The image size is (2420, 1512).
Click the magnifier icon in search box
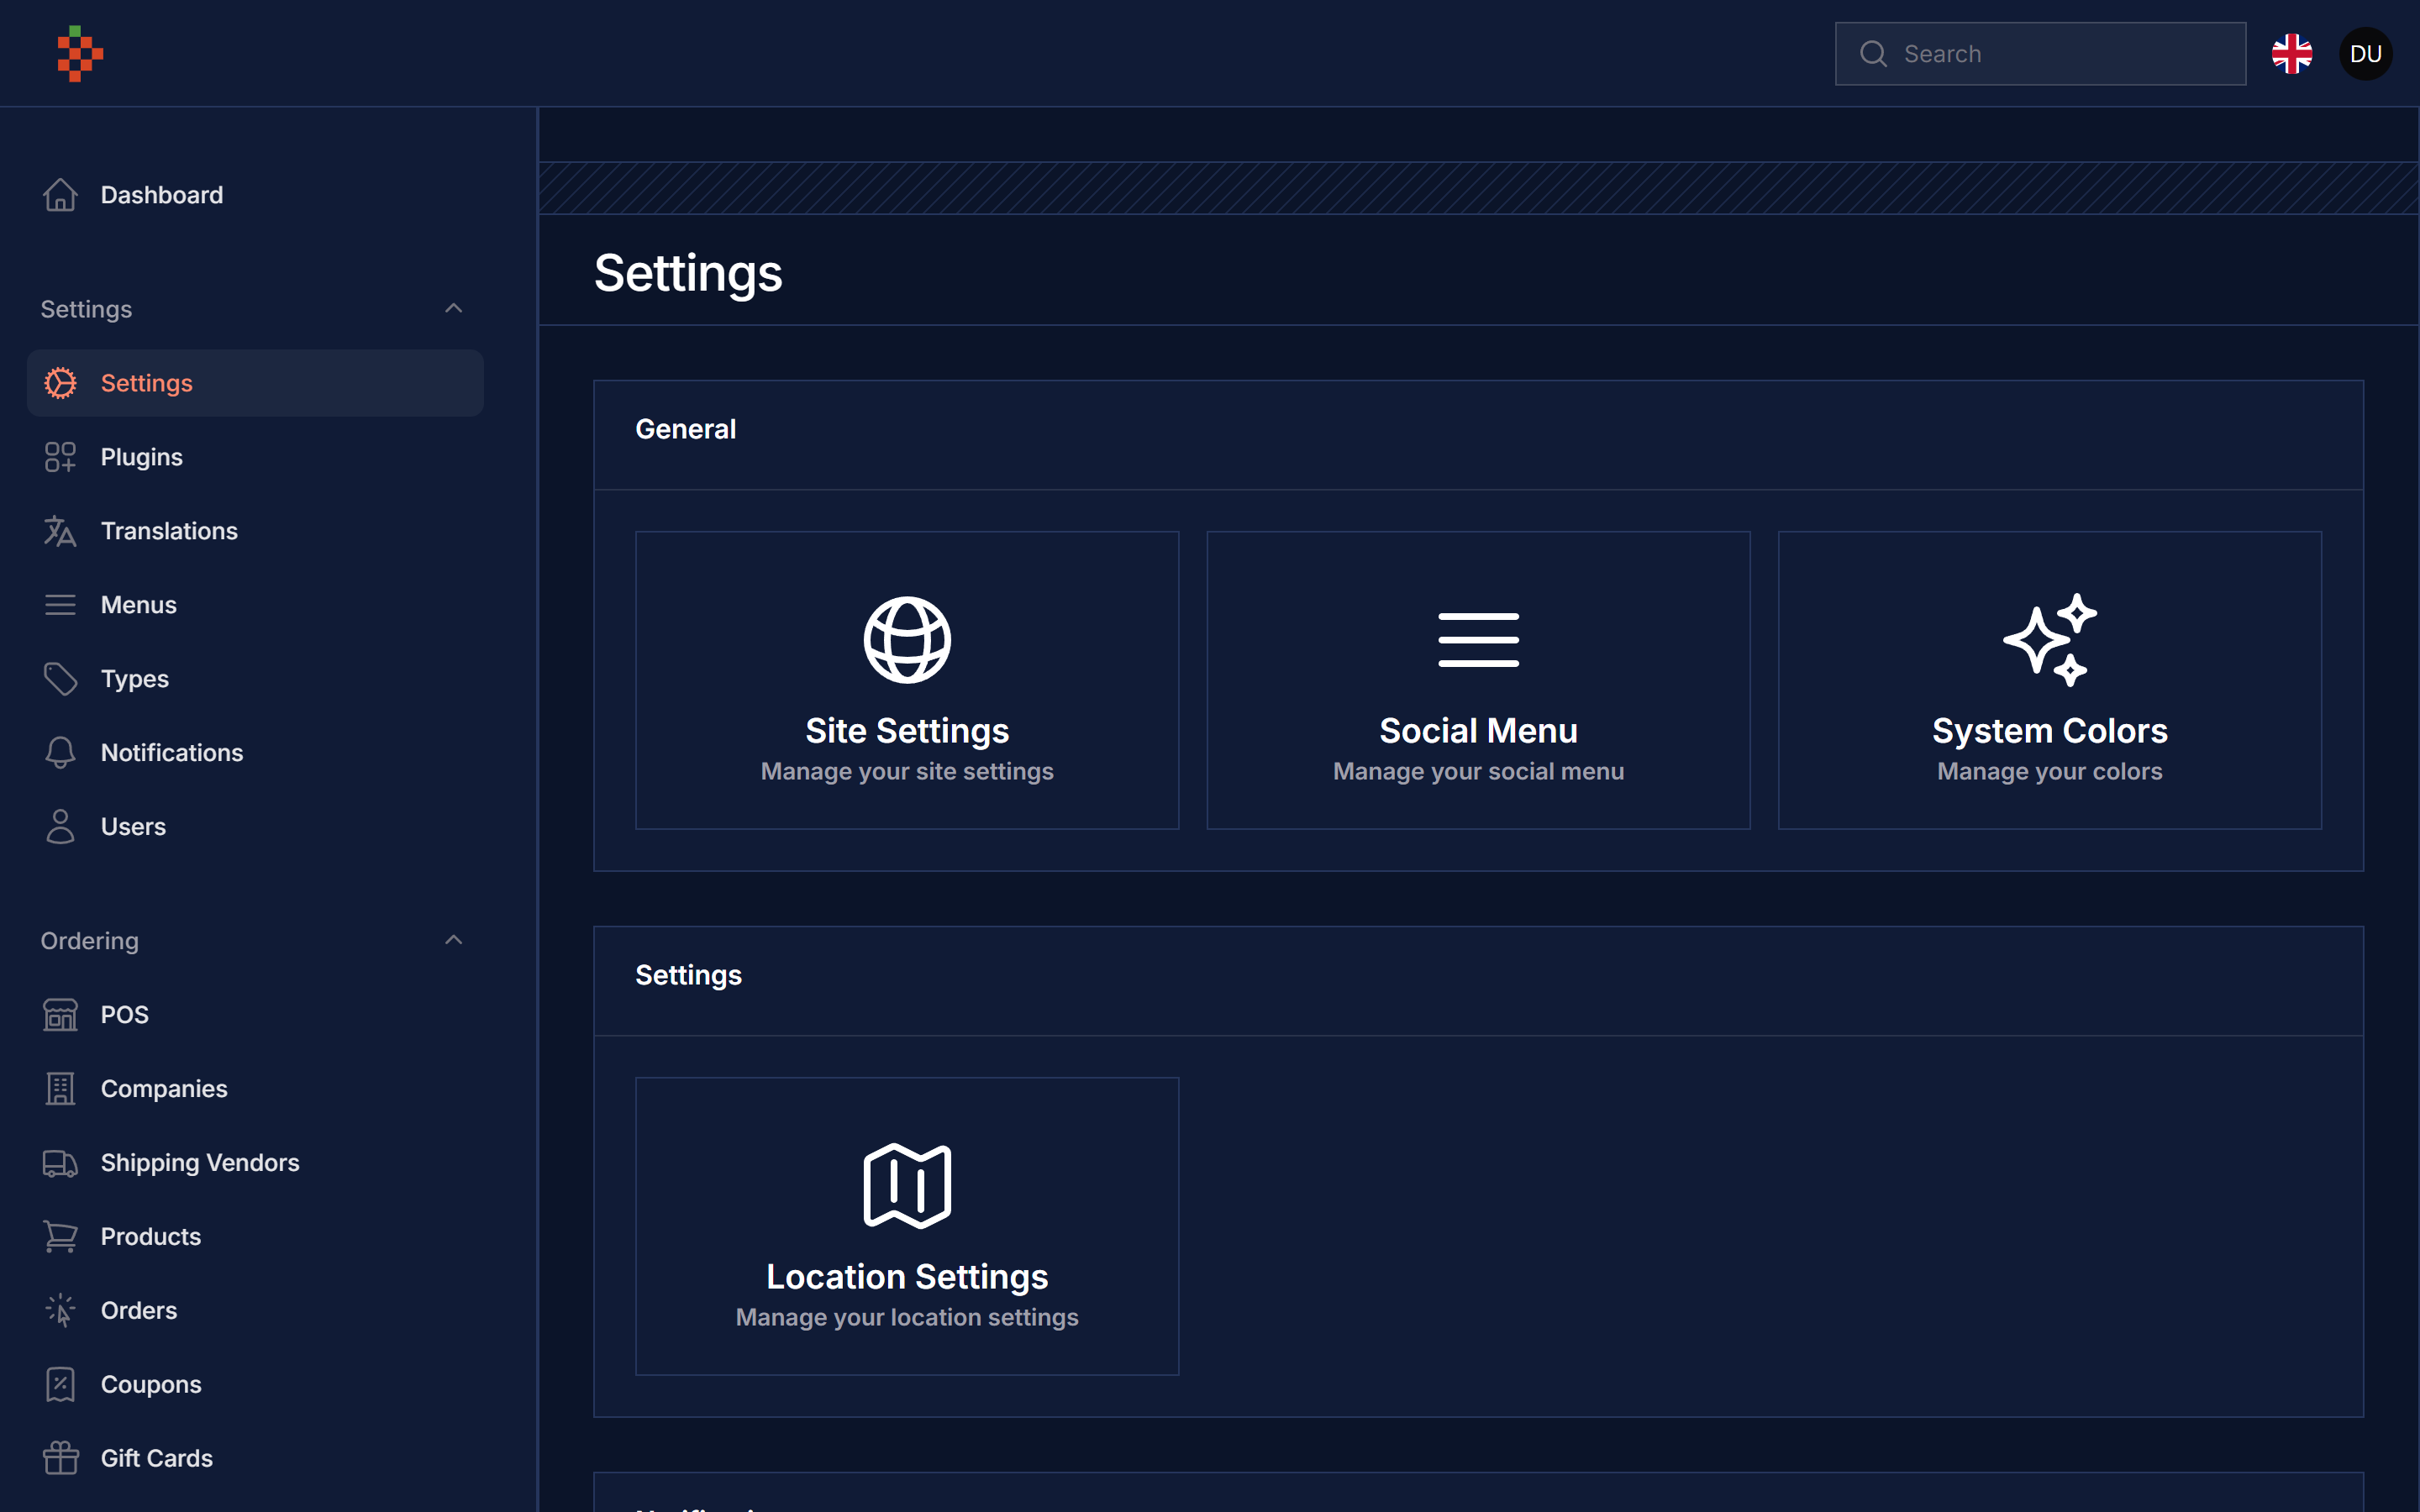1873,54
